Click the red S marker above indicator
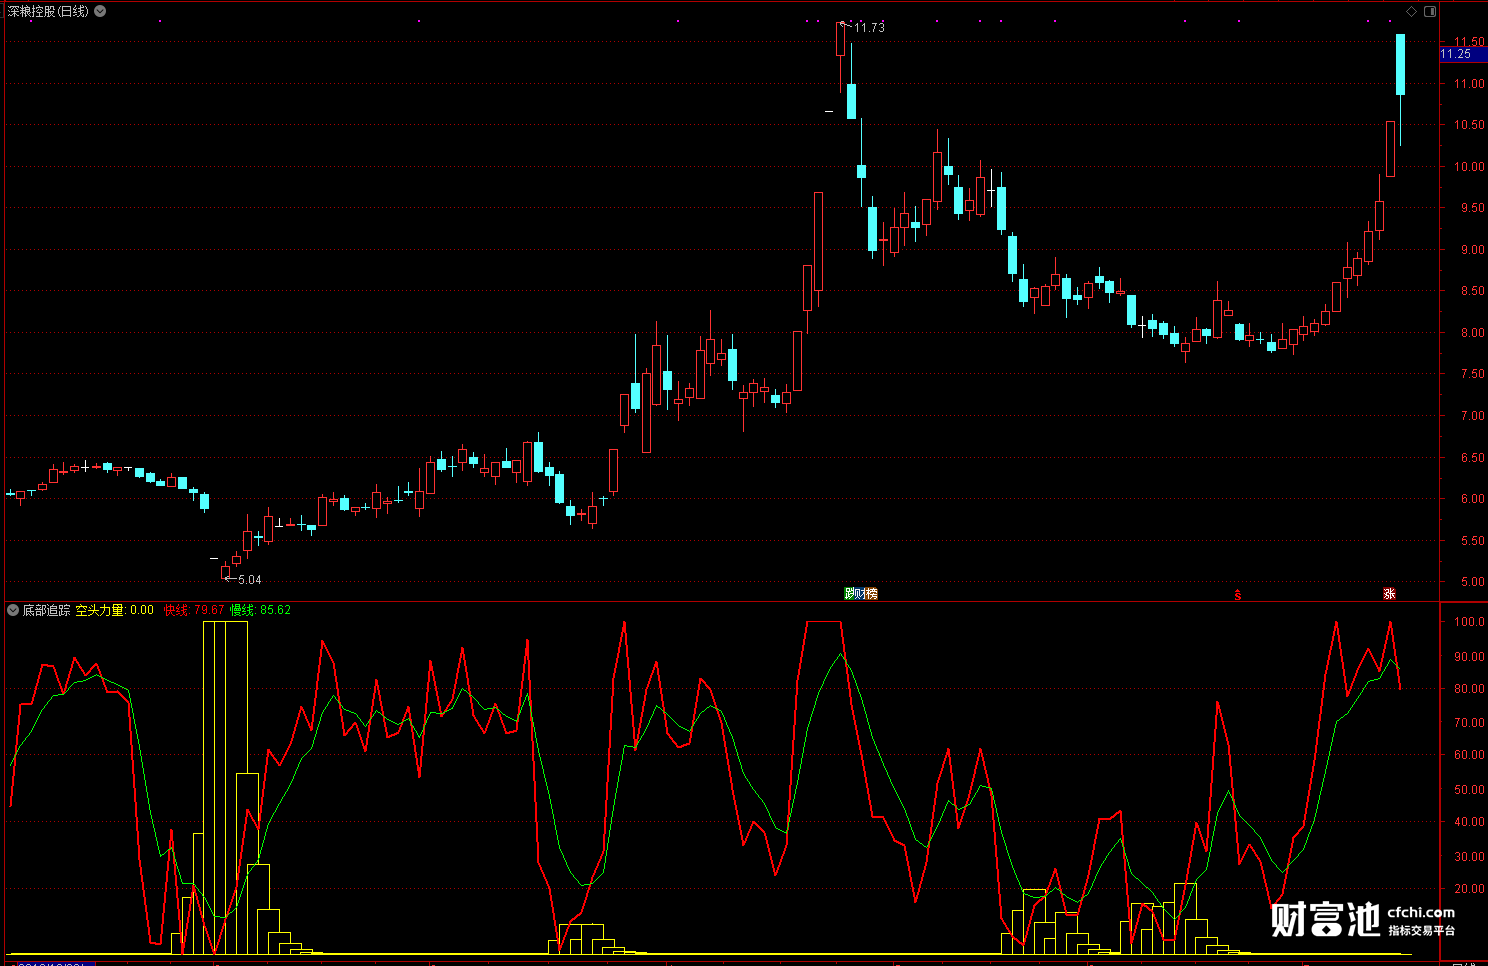This screenshot has height=966, width=1488. (x=1238, y=595)
